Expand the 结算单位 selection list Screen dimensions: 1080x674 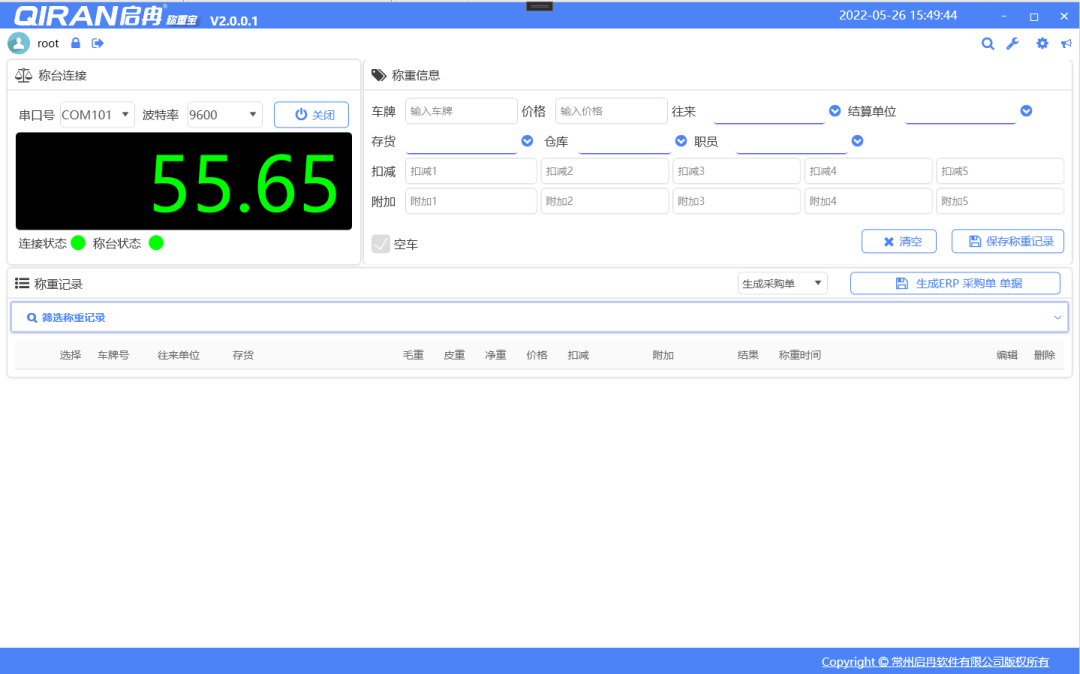click(x=1026, y=110)
